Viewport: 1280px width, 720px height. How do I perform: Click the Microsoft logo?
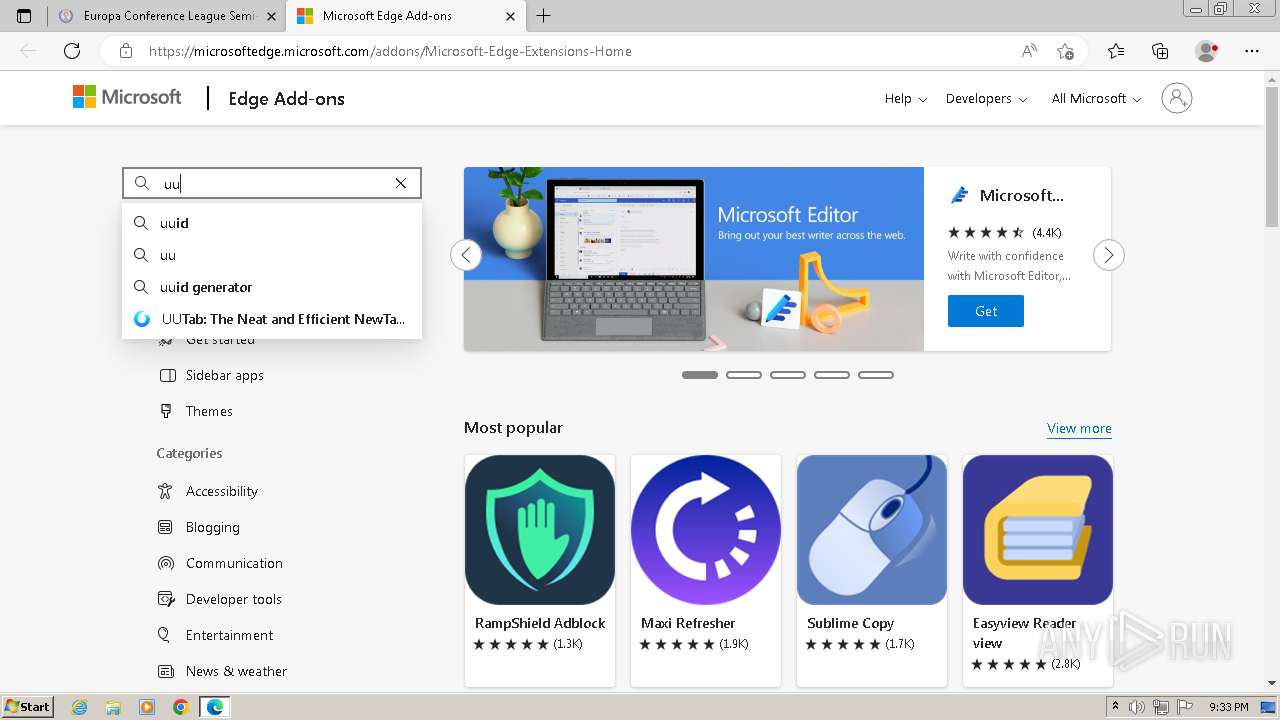click(127, 97)
